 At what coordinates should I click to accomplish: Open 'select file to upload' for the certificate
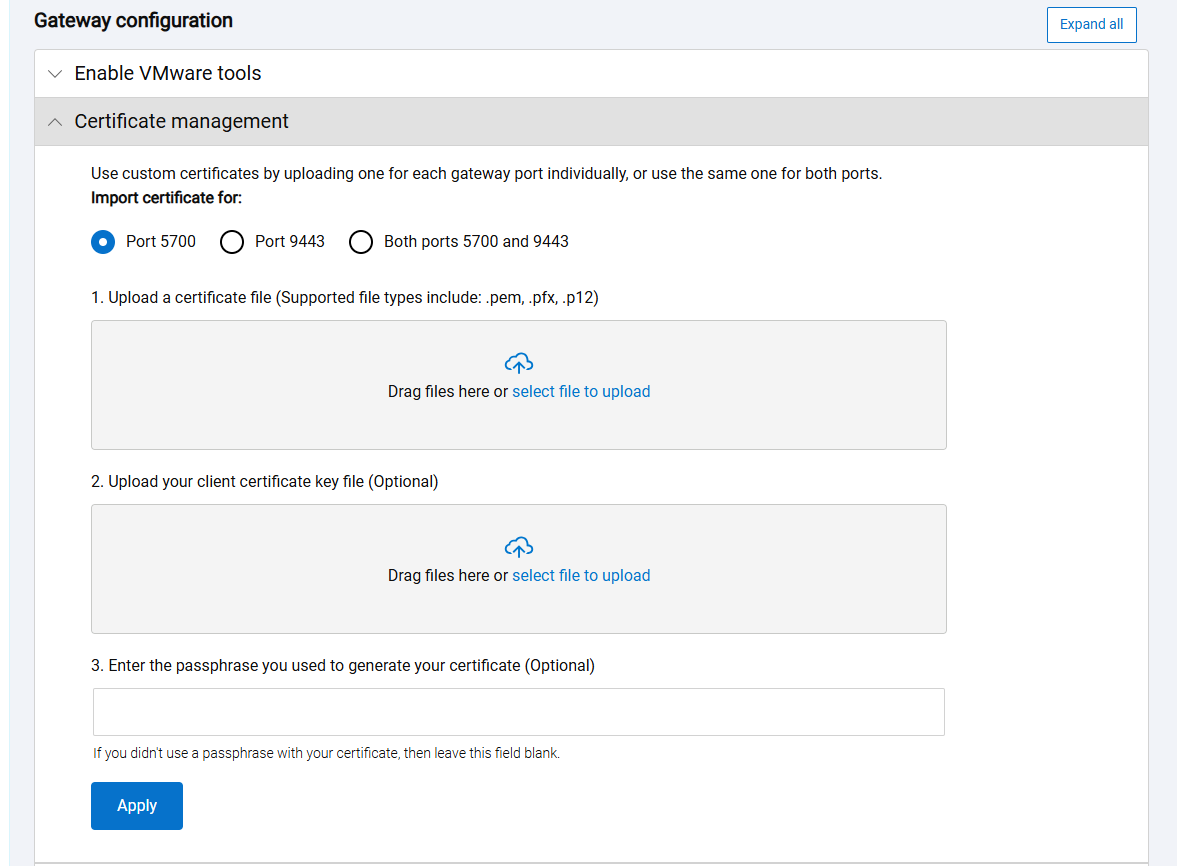coord(581,391)
